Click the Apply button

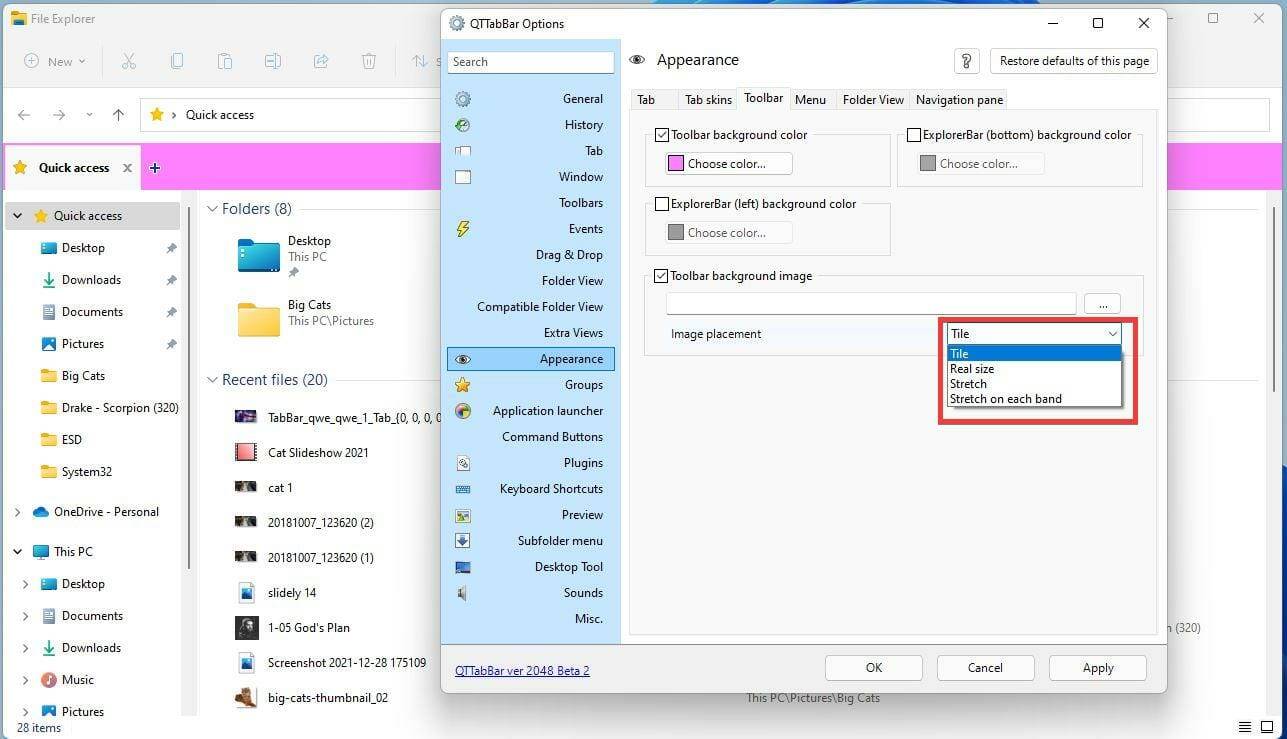[x=1097, y=667]
